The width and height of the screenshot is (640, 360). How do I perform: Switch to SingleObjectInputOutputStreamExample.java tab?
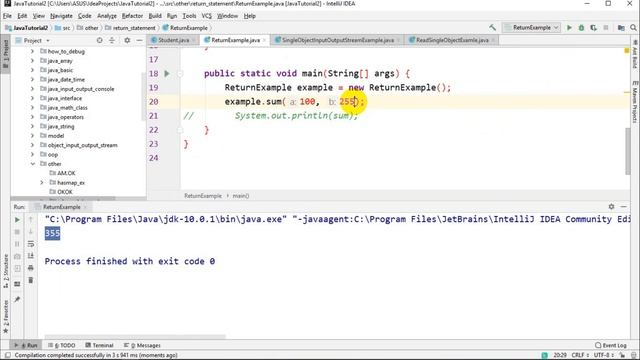point(338,40)
